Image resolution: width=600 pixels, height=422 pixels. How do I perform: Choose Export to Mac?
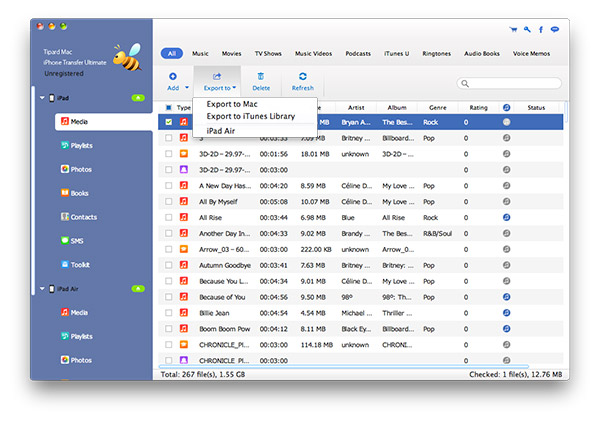pos(232,104)
